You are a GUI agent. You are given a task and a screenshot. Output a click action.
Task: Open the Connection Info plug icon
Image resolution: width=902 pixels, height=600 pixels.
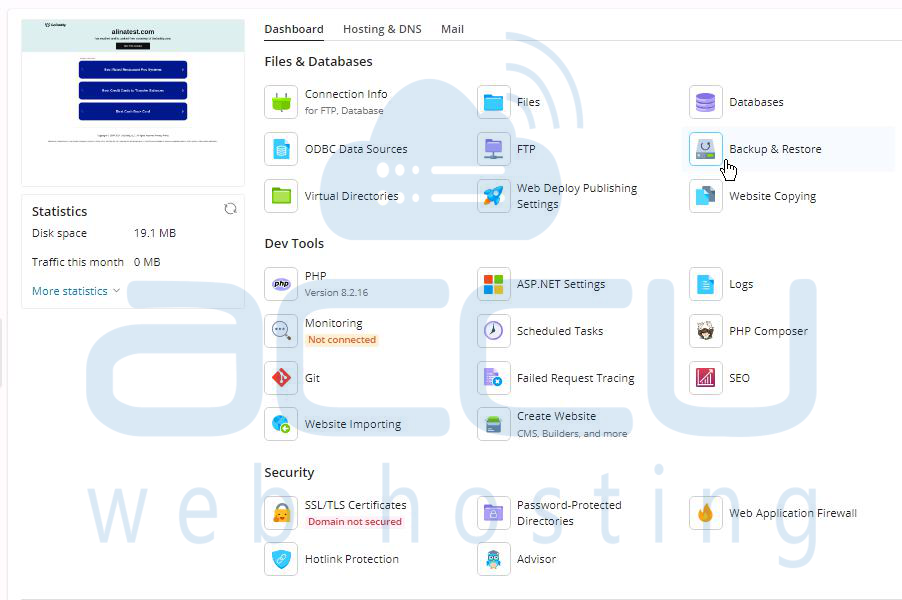pyautogui.click(x=281, y=102)
